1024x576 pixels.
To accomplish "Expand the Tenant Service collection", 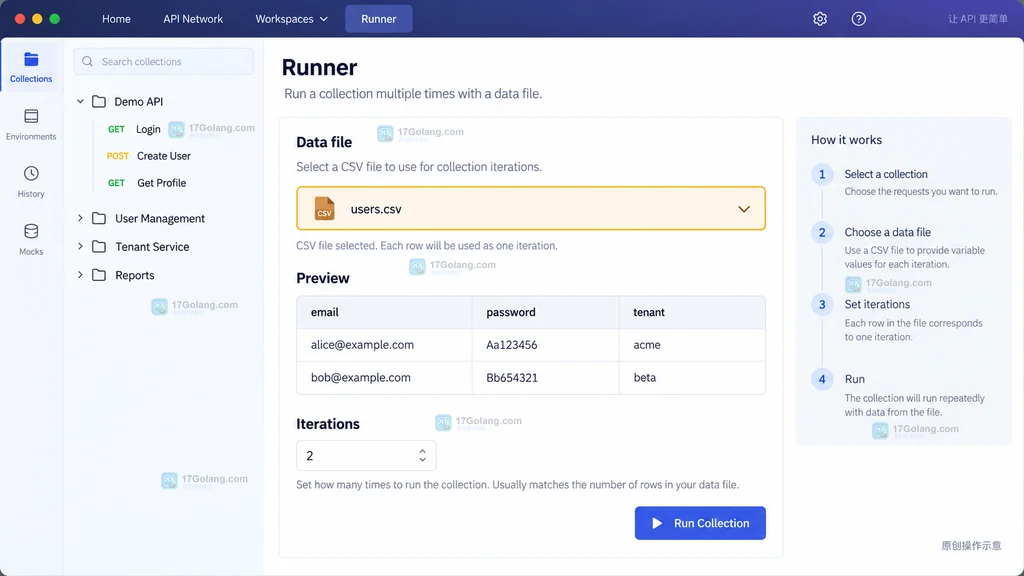I will coord(80,246).
